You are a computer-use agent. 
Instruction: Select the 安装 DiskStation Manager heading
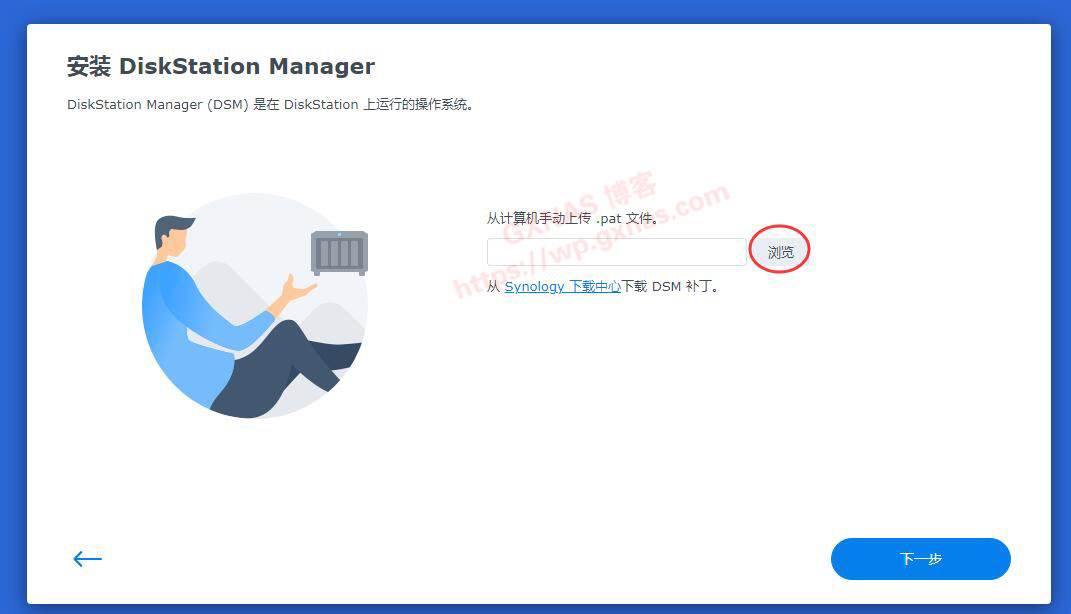pyautogui.click(x=221, y=66)
